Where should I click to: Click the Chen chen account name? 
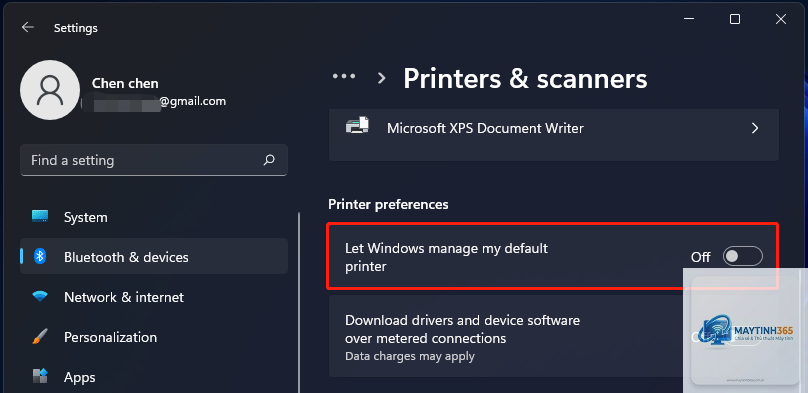pos(125,83)
